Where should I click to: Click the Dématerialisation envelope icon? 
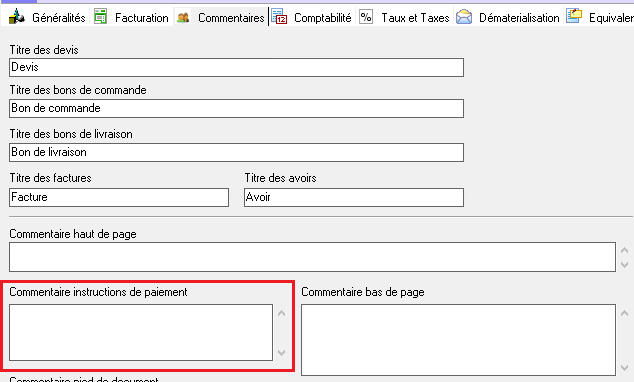pos(464,17)
